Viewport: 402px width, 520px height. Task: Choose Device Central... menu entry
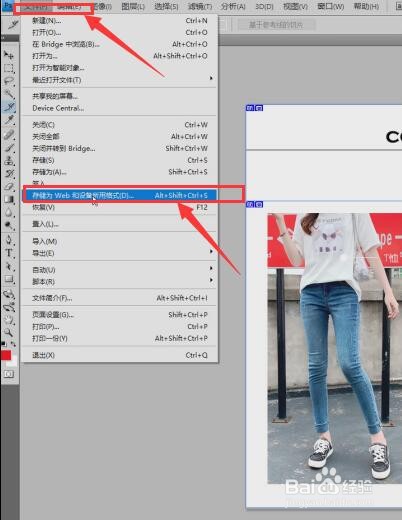pyautogui.click(x=119, y=108)
